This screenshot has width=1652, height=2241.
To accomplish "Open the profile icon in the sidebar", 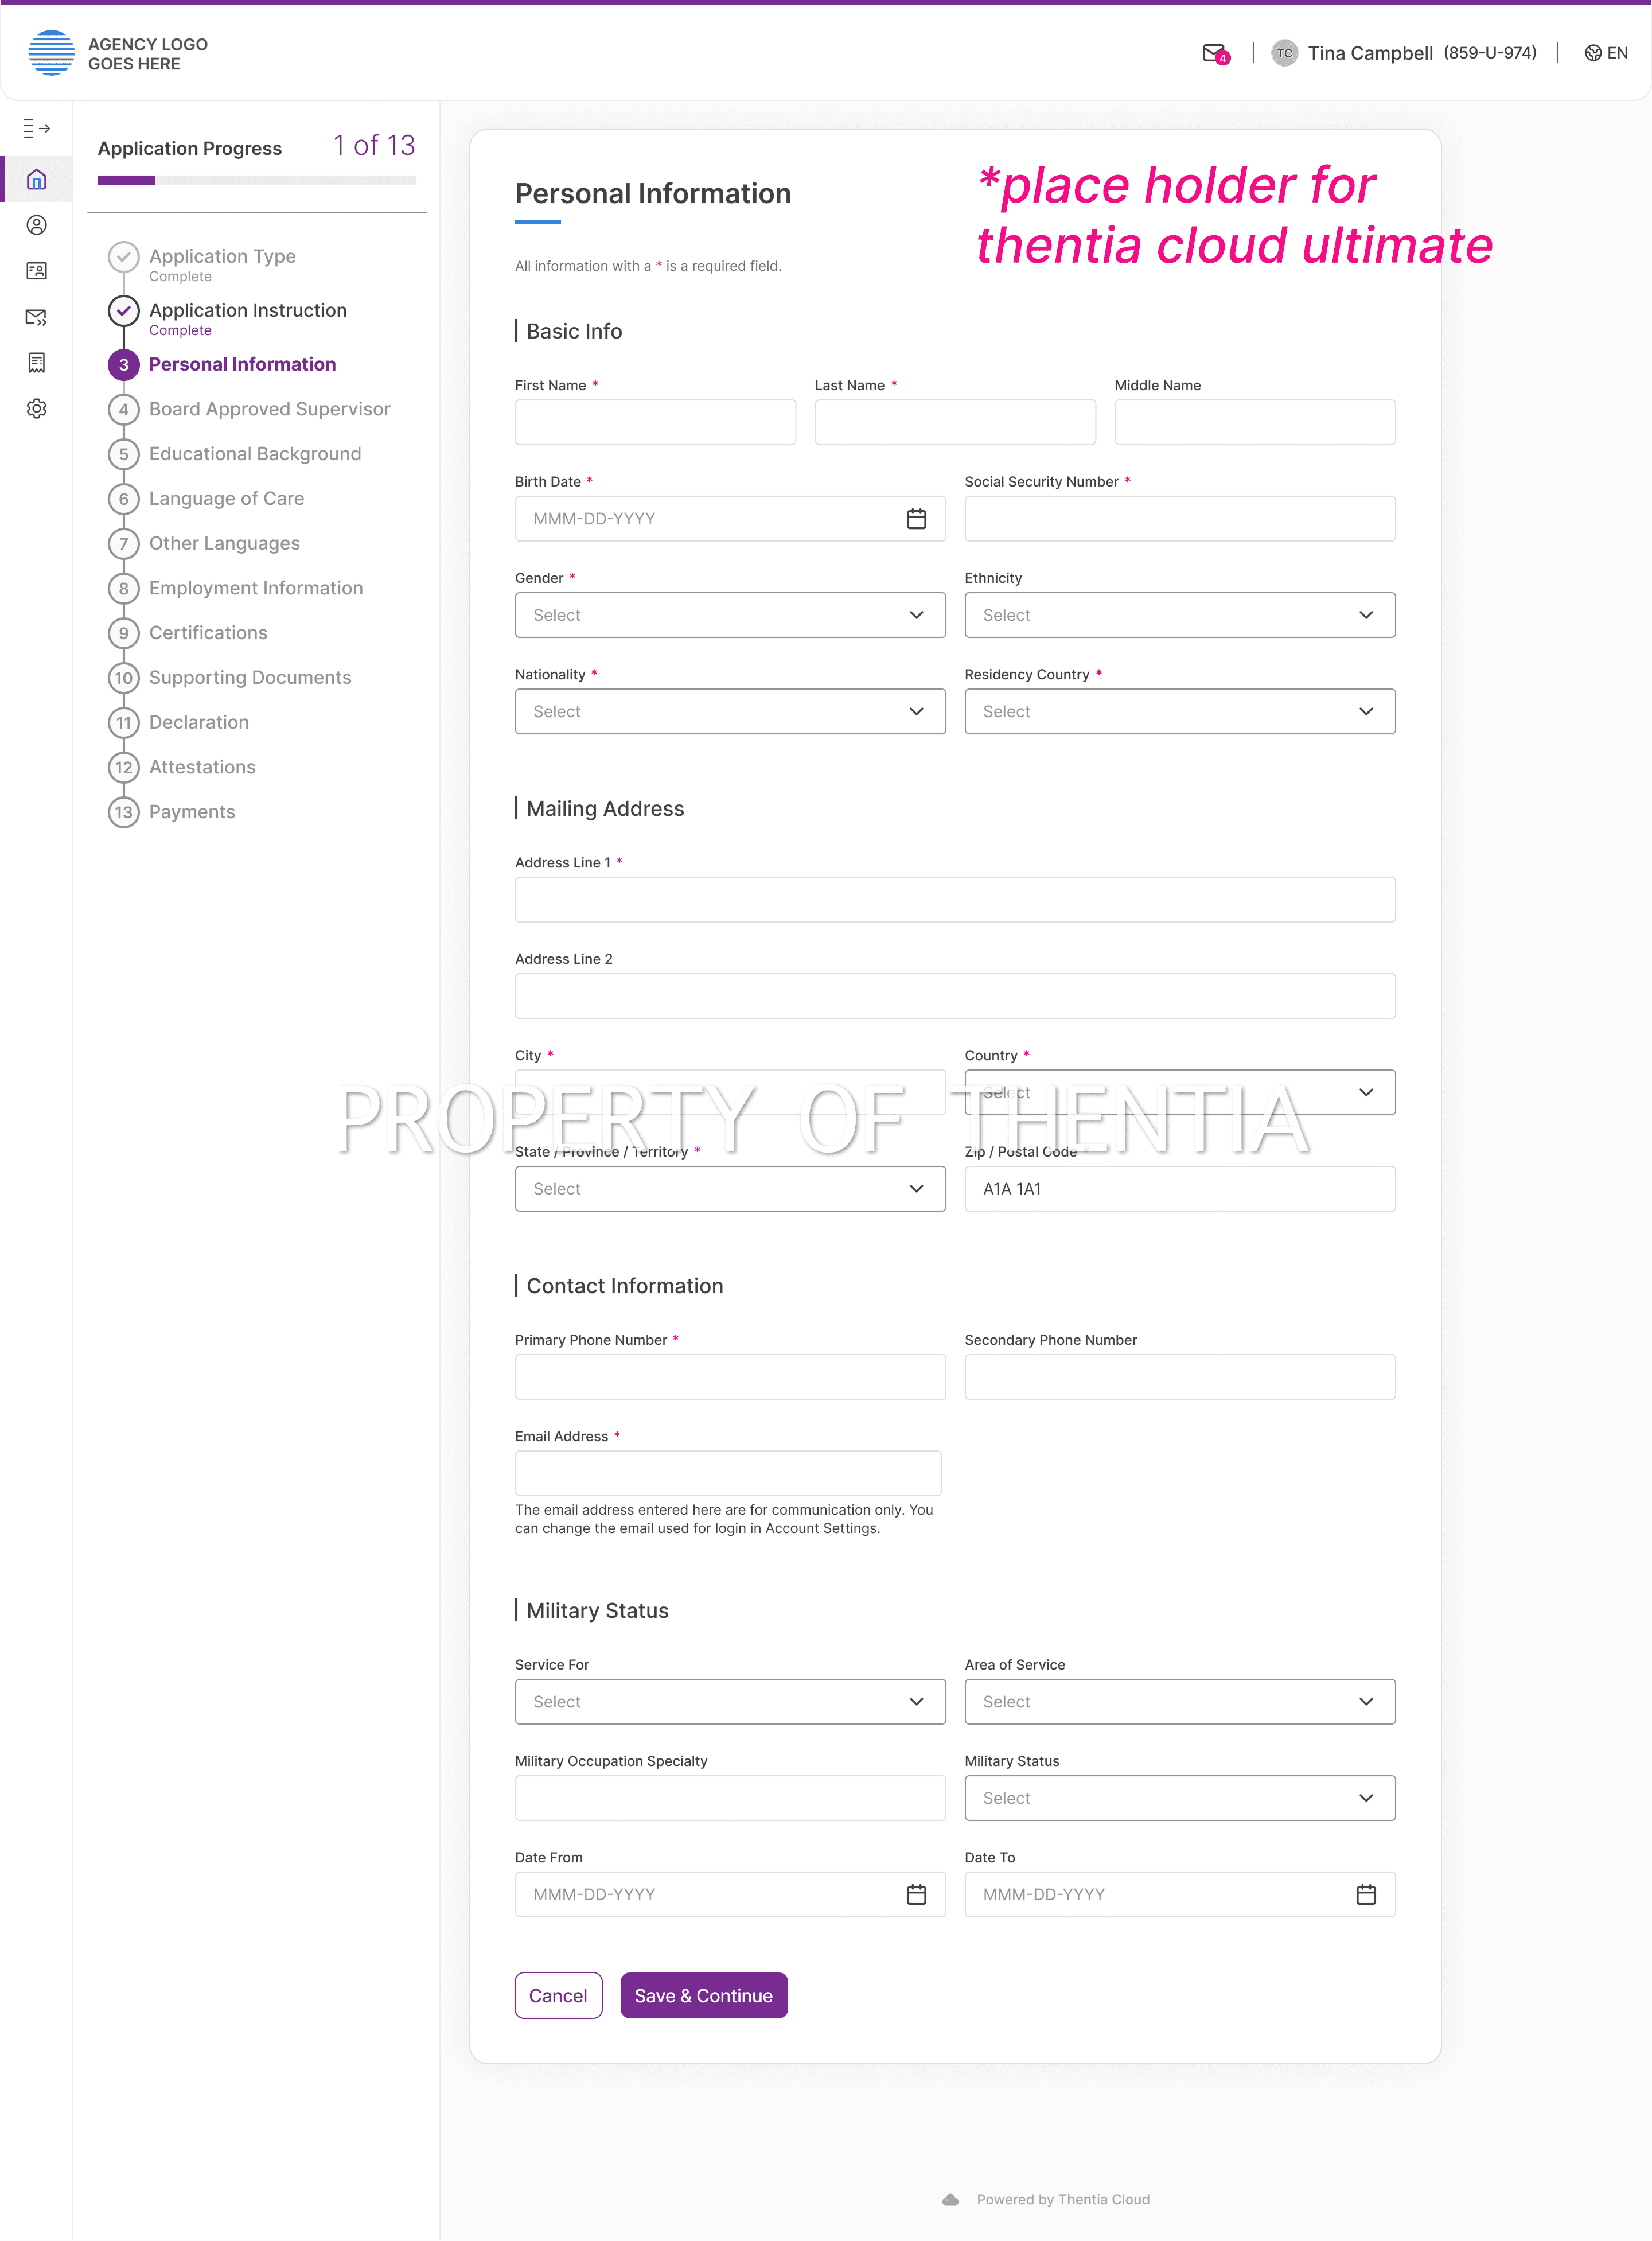I will 37,225.
